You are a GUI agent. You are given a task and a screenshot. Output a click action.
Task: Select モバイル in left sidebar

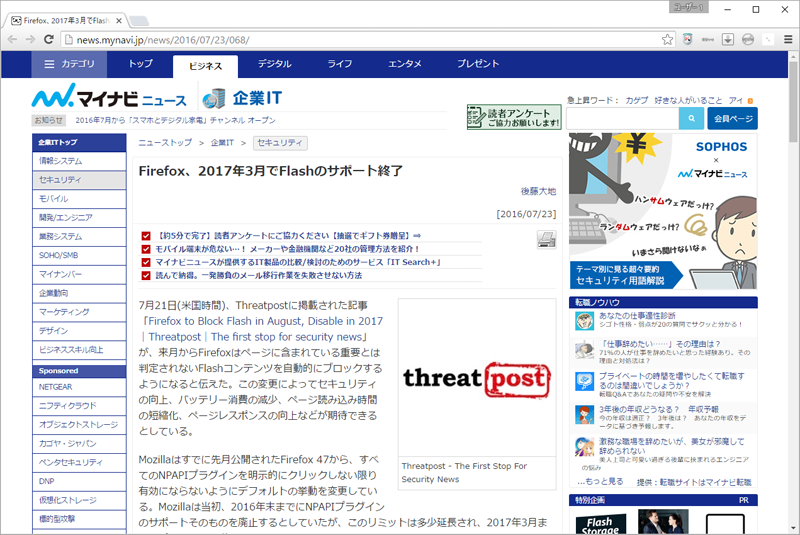click(x=79, y=199)
